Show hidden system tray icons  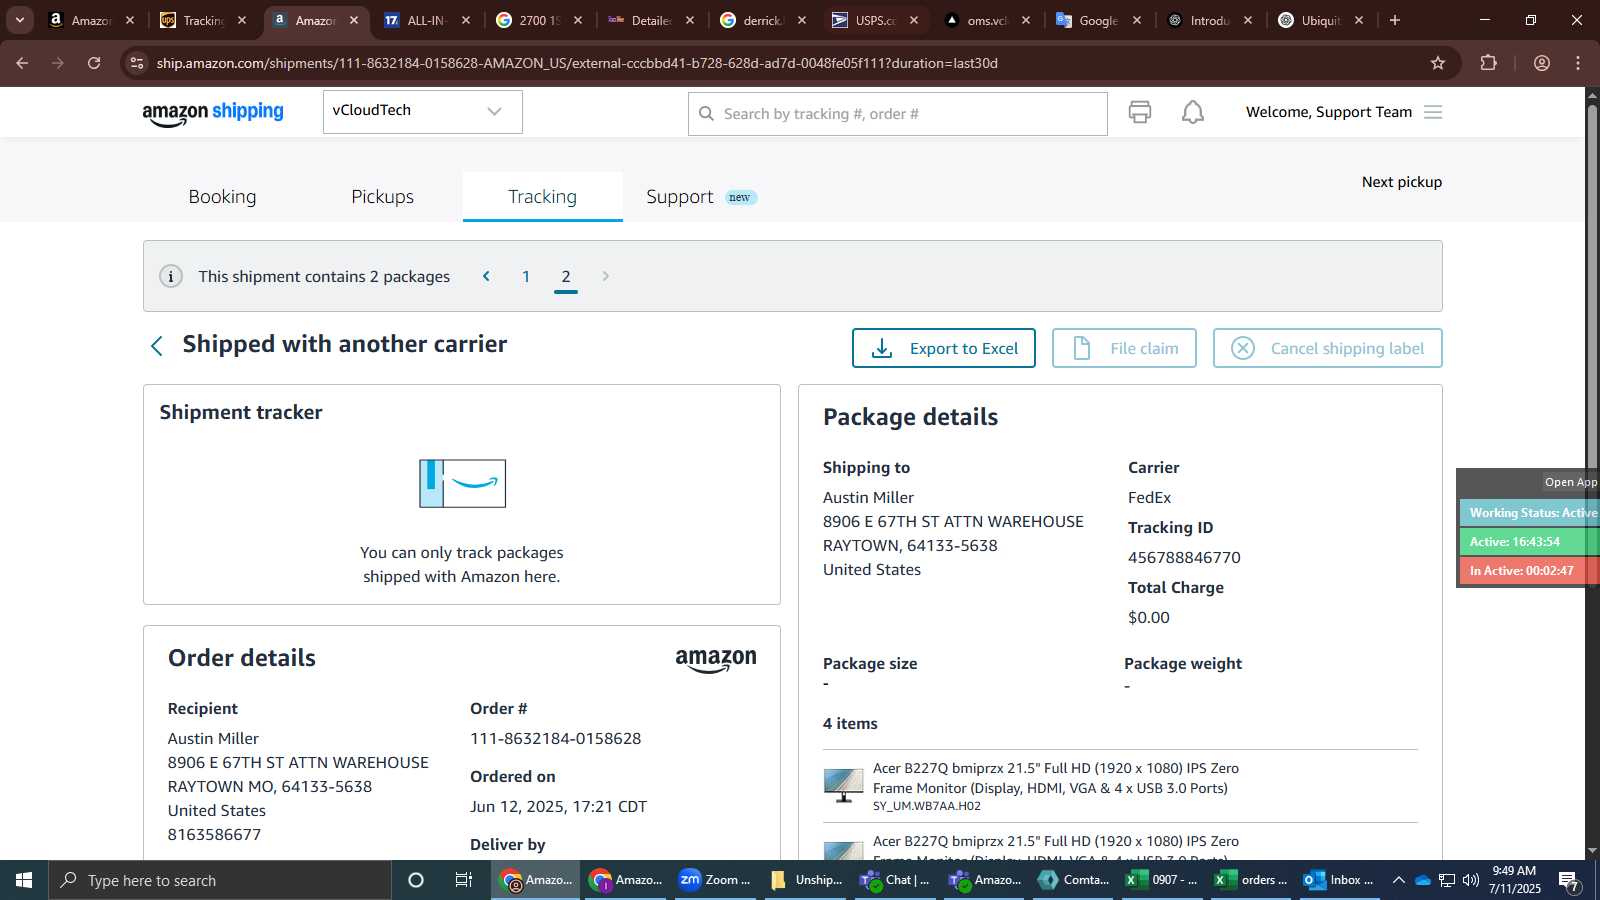click(x=1398, y=880)
